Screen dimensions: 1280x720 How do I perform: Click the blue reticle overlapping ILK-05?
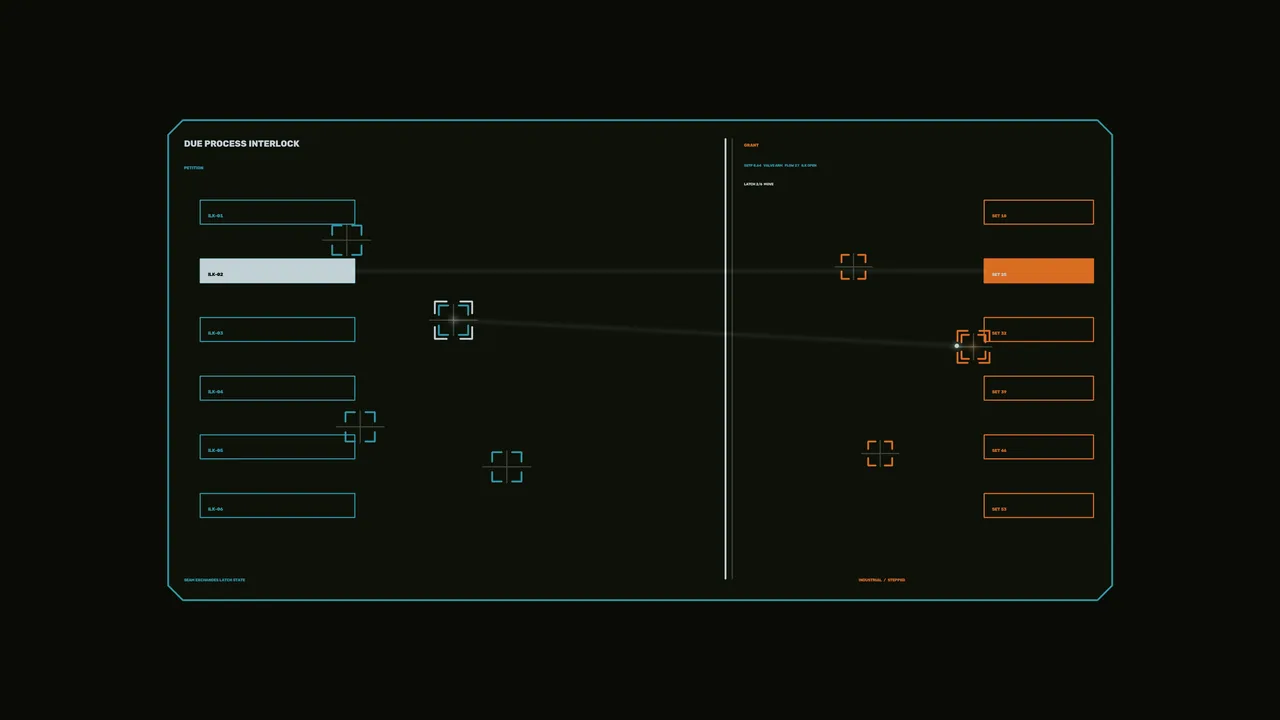click(x=360, y=427)
